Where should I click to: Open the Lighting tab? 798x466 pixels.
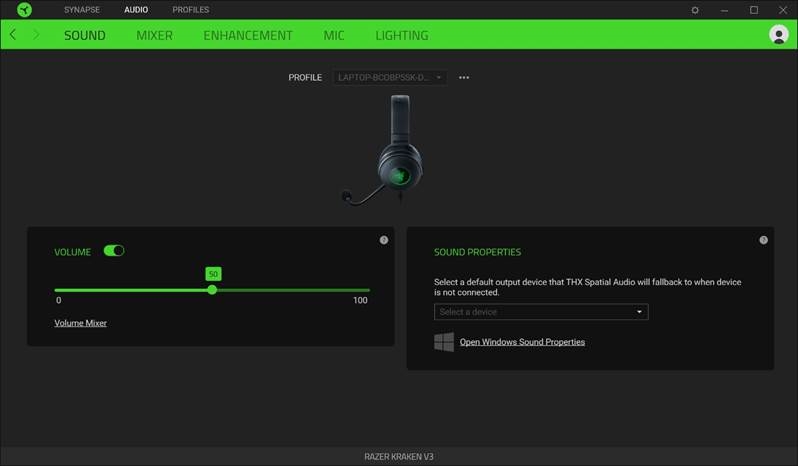(x=402, y=35)
